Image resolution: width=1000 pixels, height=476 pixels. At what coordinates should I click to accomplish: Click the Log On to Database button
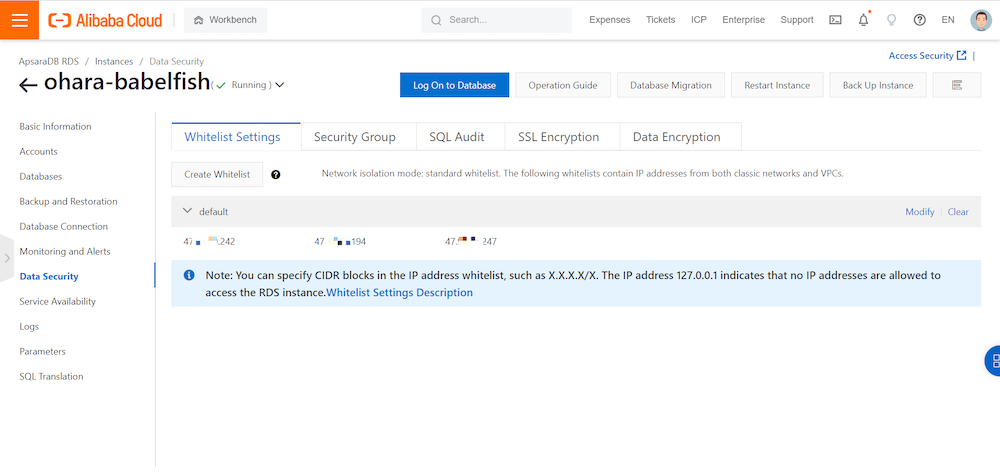click(454, 85)
